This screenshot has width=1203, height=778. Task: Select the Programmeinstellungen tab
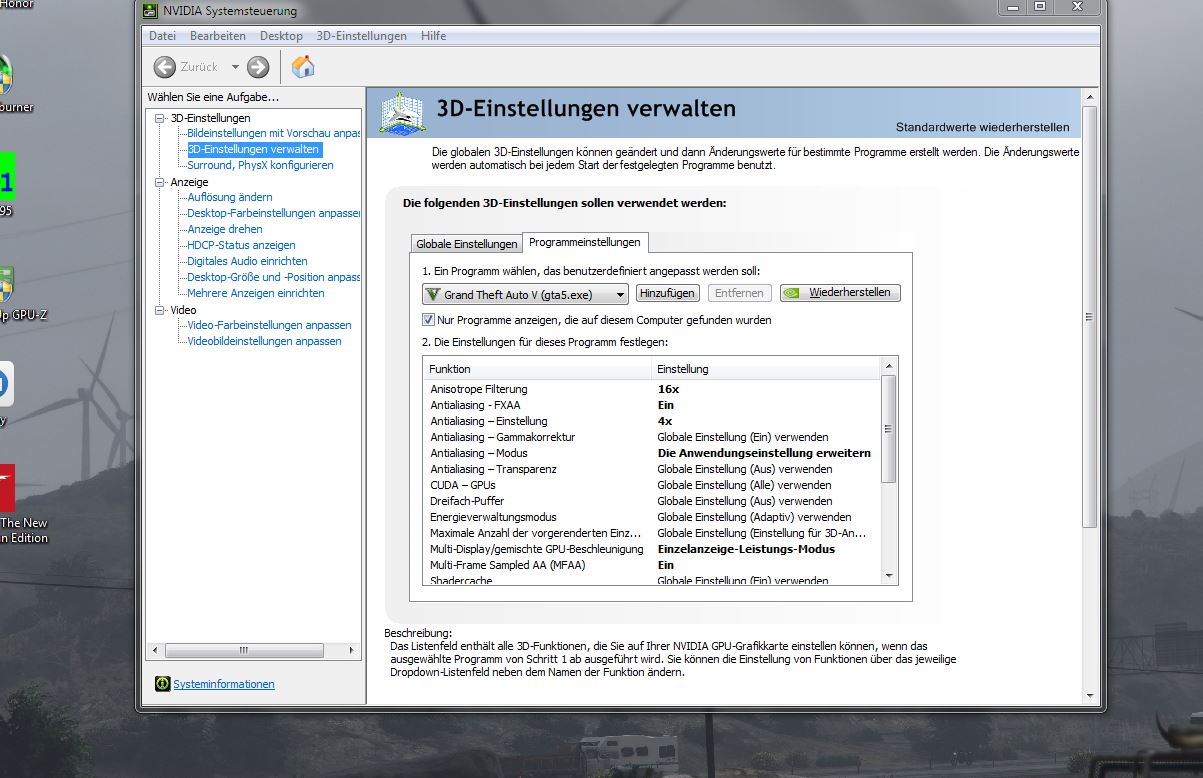tap(585, 242)
